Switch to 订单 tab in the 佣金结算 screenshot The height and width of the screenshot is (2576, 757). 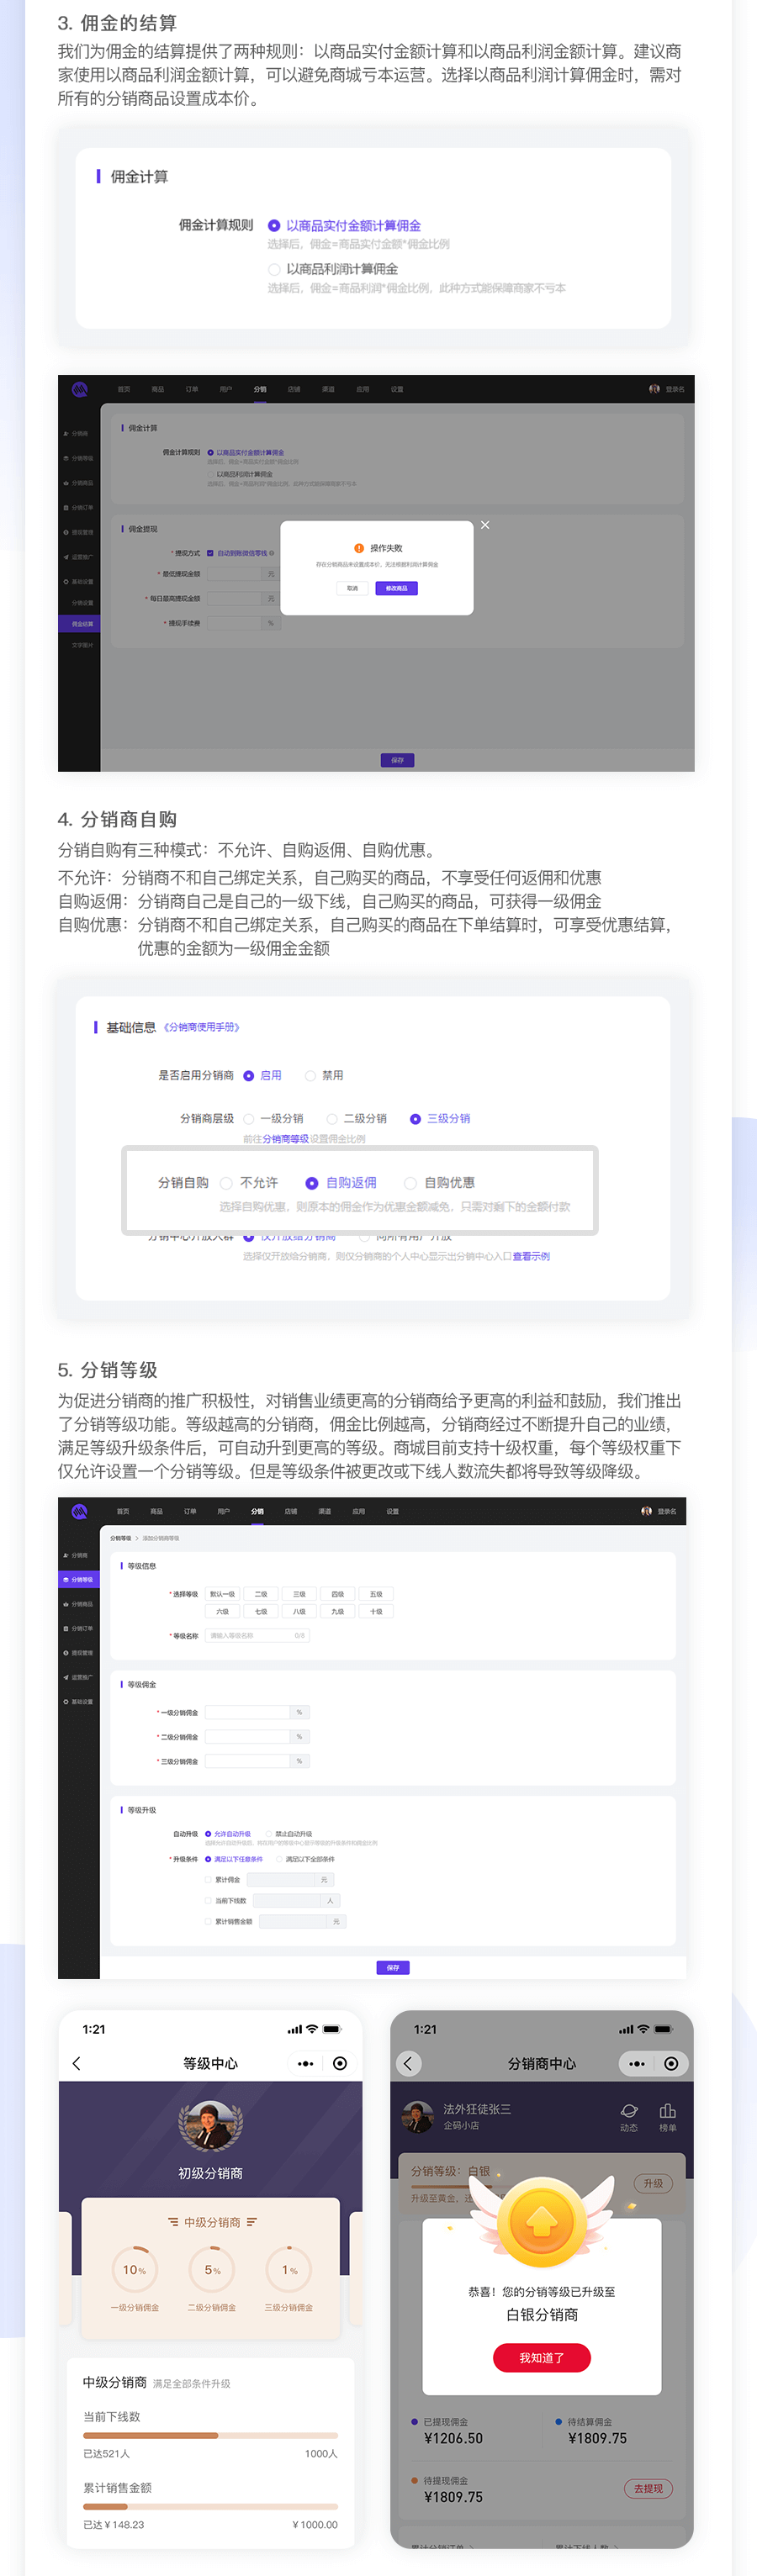pos(192,389)
